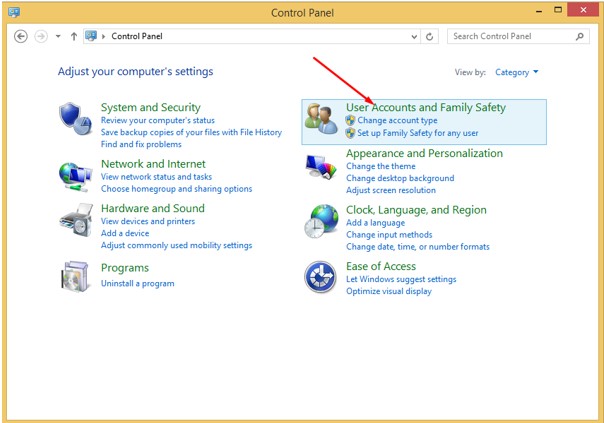
Task: Click Change desktop background
Action: tap(400, 178)
